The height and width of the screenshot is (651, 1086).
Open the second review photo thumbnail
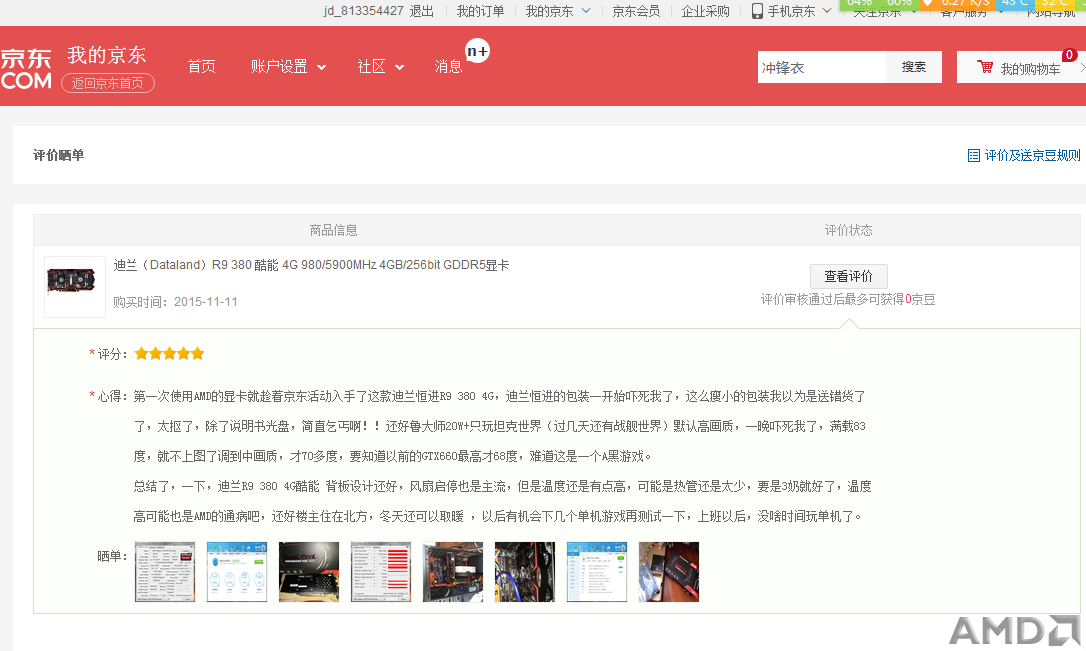[x=237, y=572]
